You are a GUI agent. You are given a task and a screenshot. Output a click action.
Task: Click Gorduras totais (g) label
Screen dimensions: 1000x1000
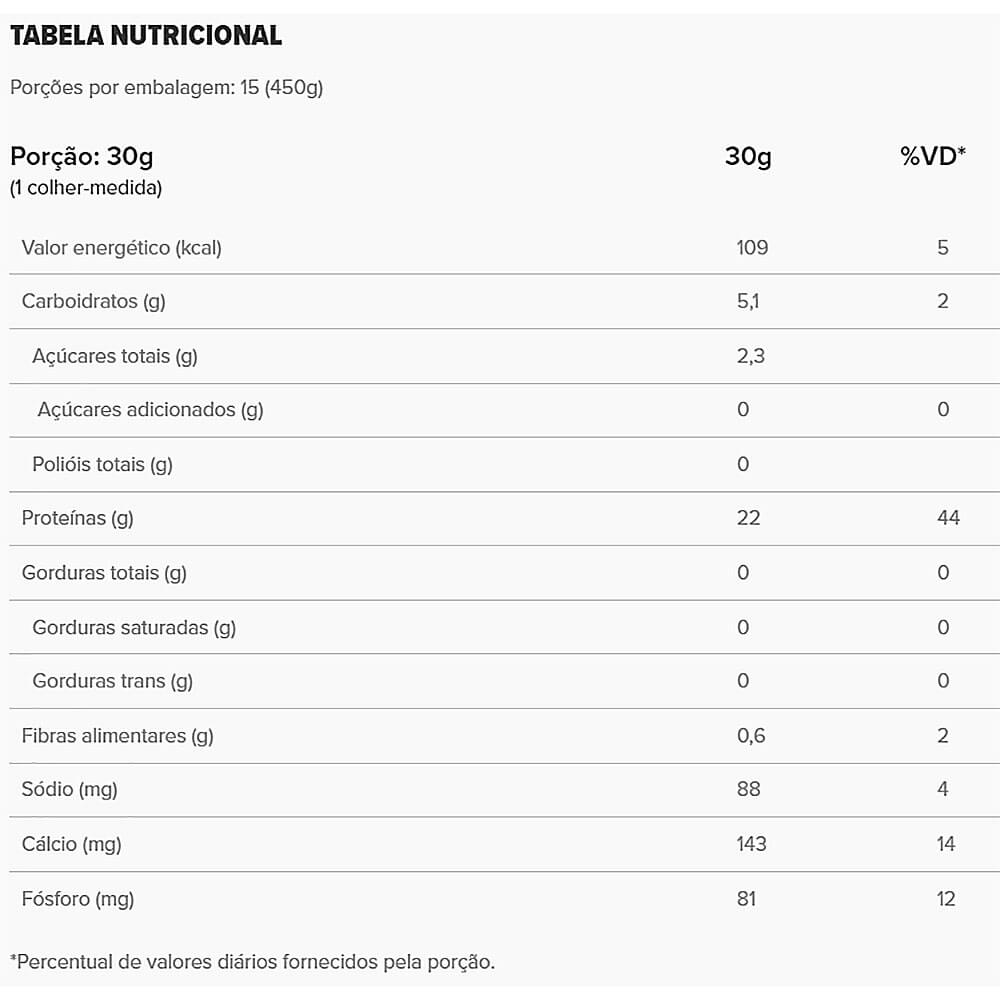[104, 573]
